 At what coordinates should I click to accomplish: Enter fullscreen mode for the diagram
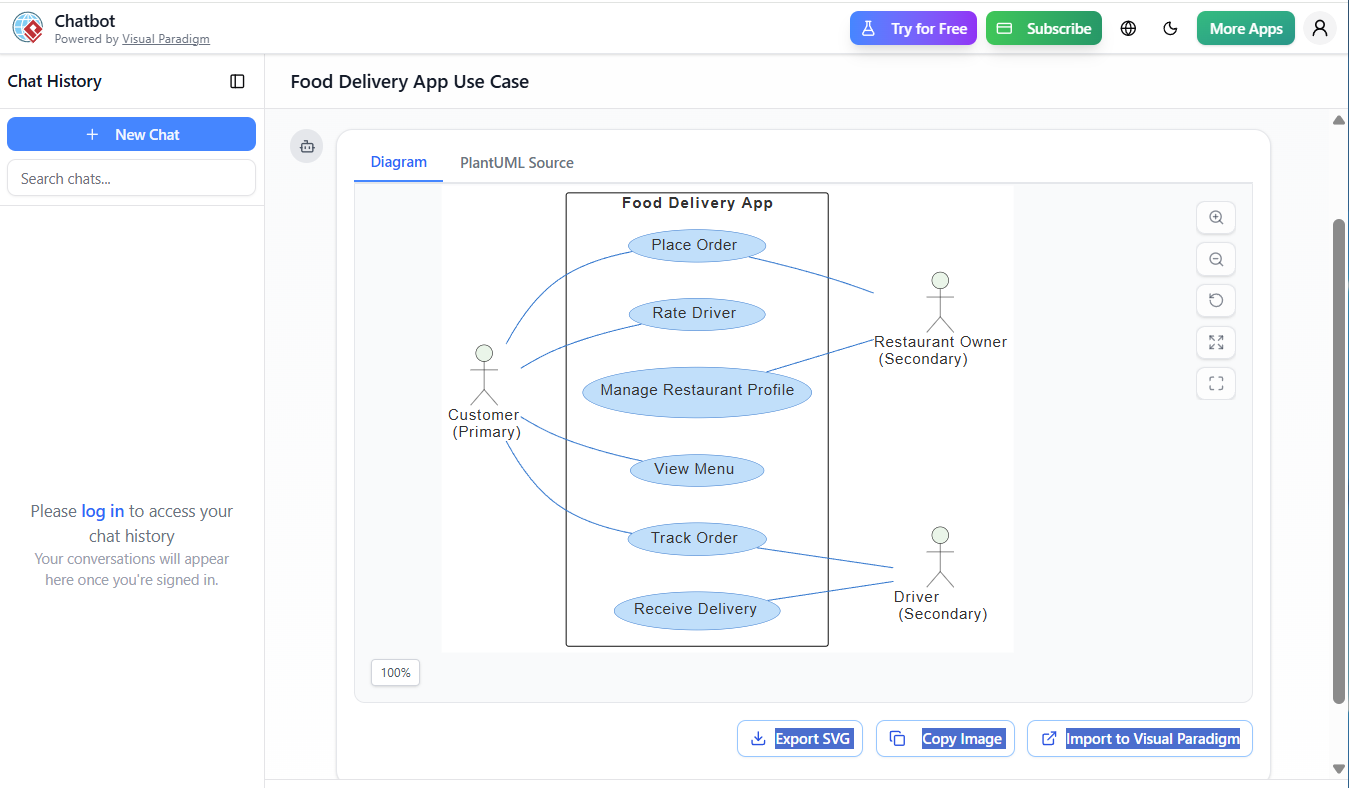(x=1215, y=383)
